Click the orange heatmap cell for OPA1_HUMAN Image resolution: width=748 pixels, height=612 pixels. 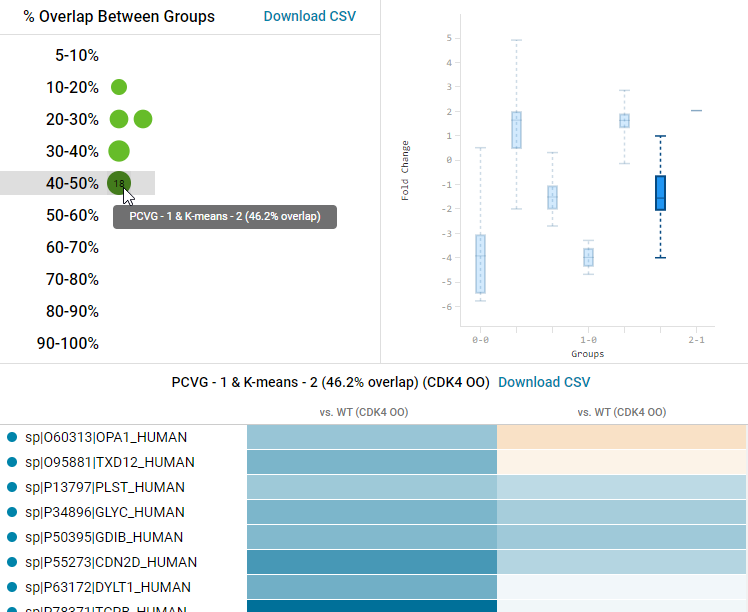click(622, 437)
